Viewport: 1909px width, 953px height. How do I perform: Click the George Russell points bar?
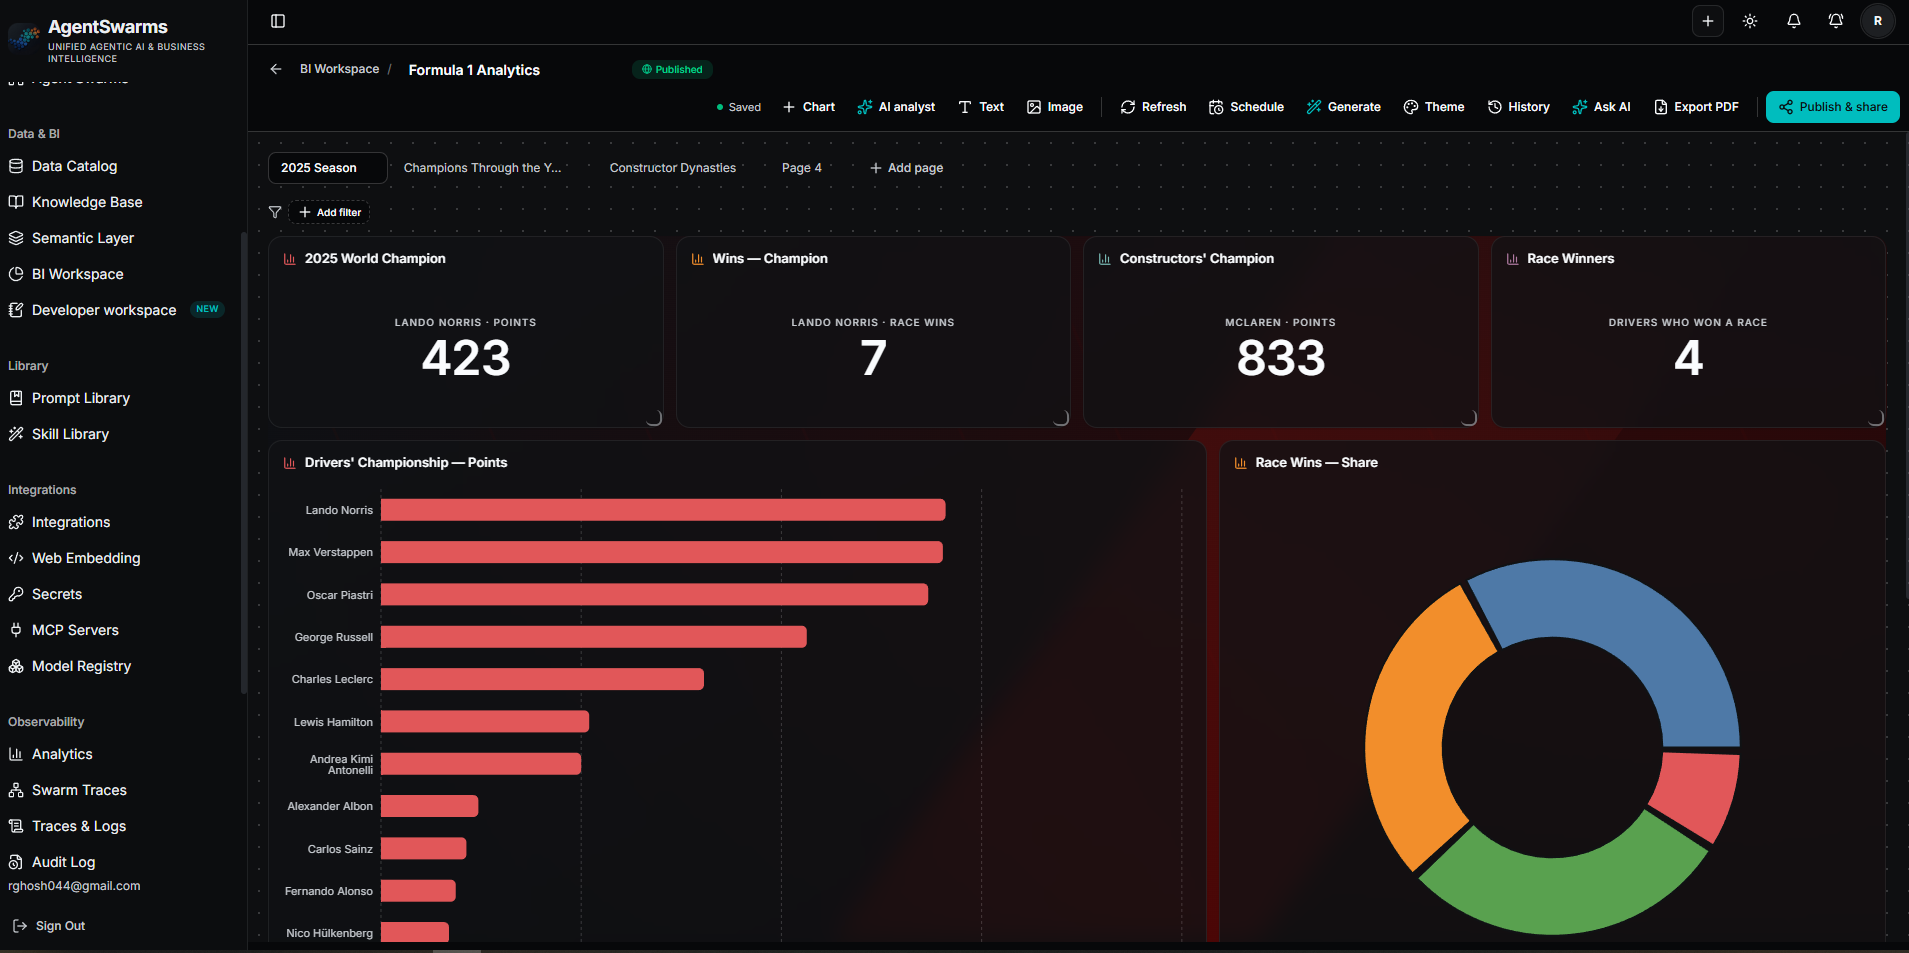[x=594, y=637]
